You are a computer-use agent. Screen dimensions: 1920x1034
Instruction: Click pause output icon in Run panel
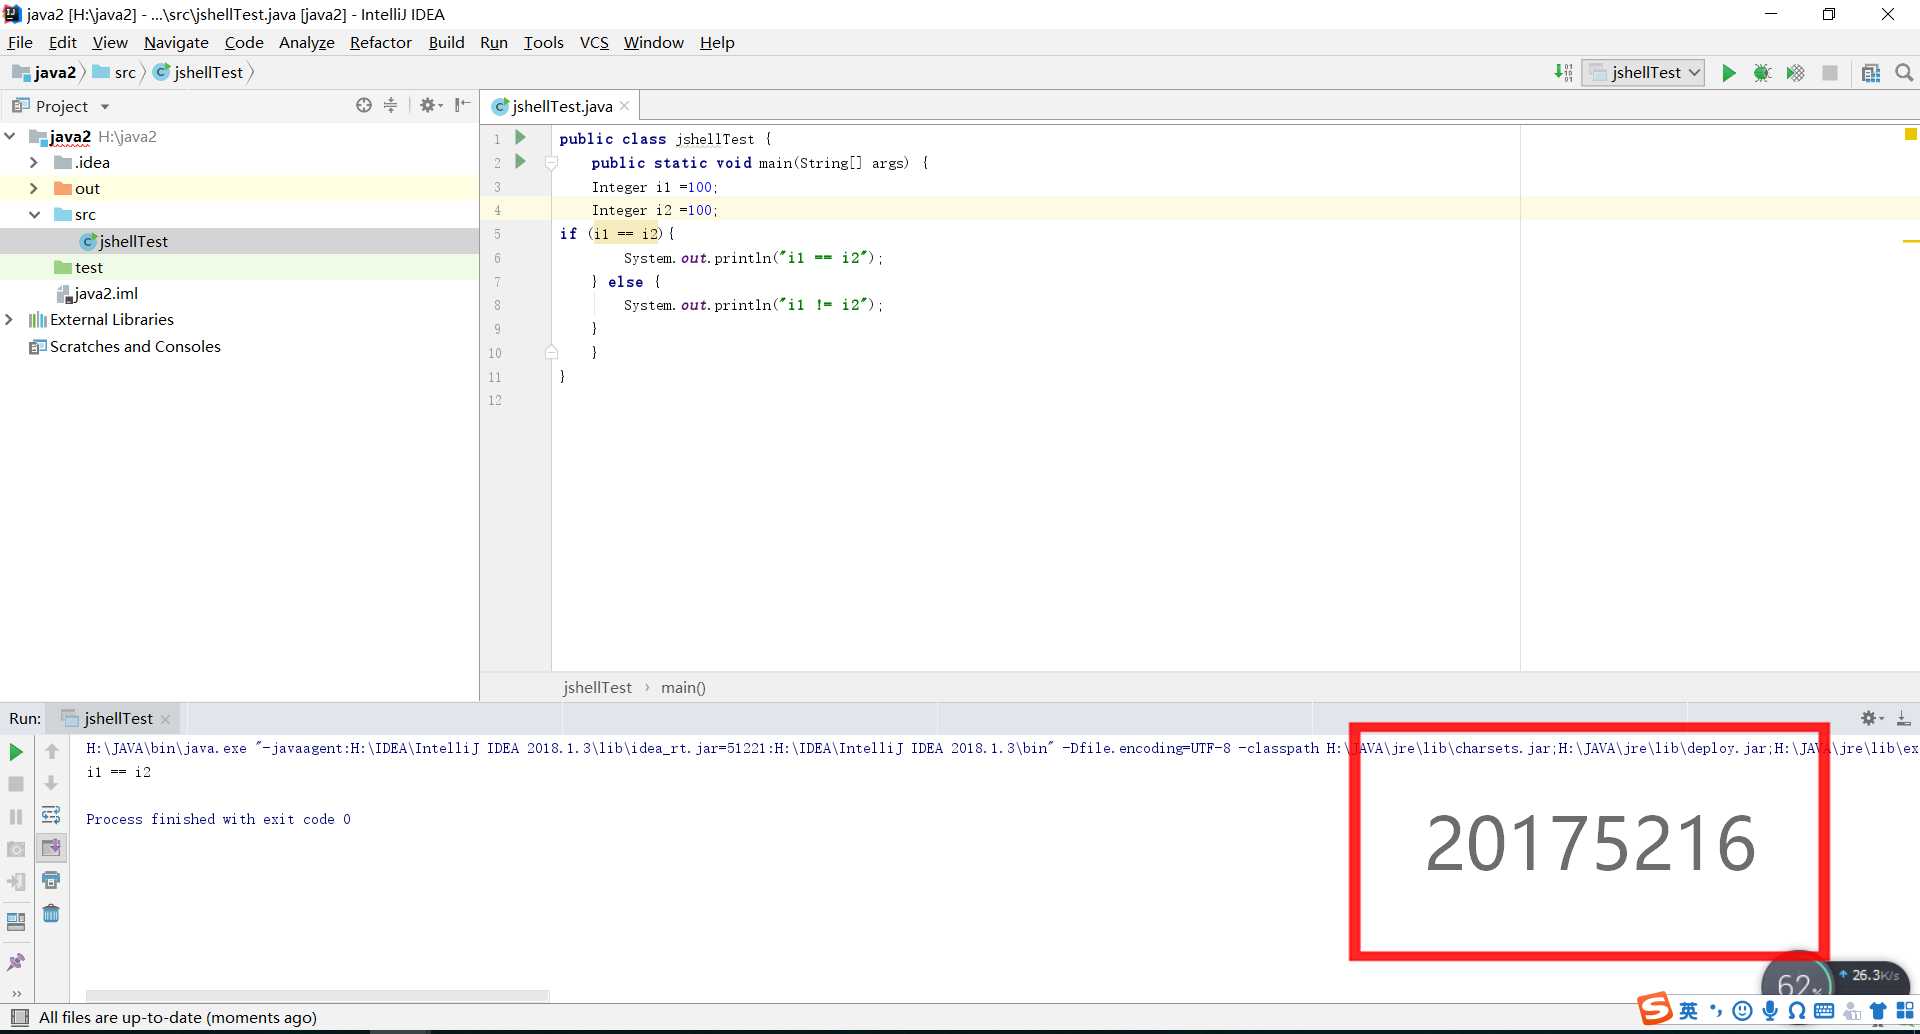click(x=16, y=817)
